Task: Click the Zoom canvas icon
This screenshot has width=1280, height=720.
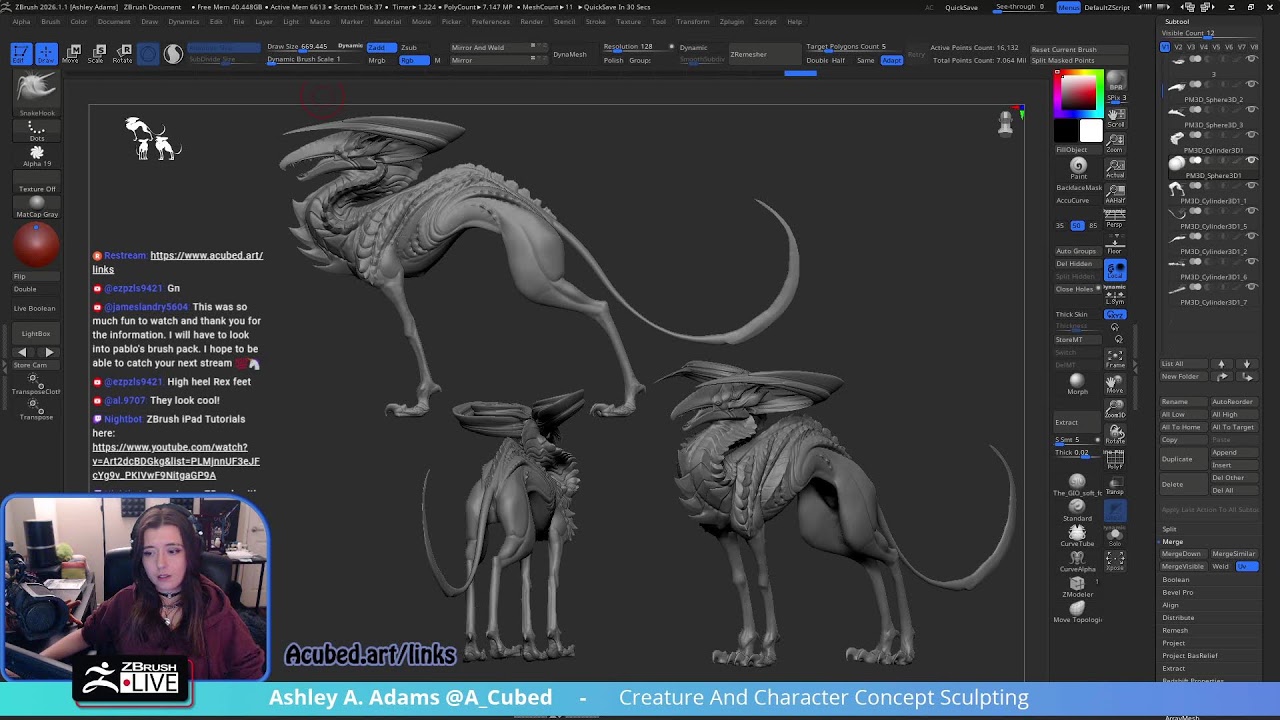Action: 1116,143
